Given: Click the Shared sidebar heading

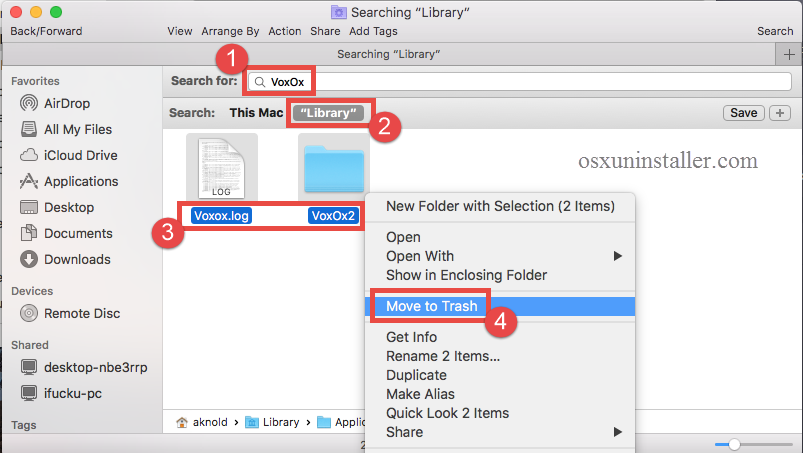Looking at the screenshot, I should coord(30,346).
